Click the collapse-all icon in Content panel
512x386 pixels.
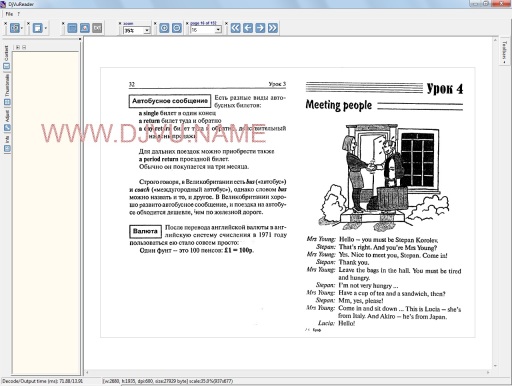click(24, 47)
